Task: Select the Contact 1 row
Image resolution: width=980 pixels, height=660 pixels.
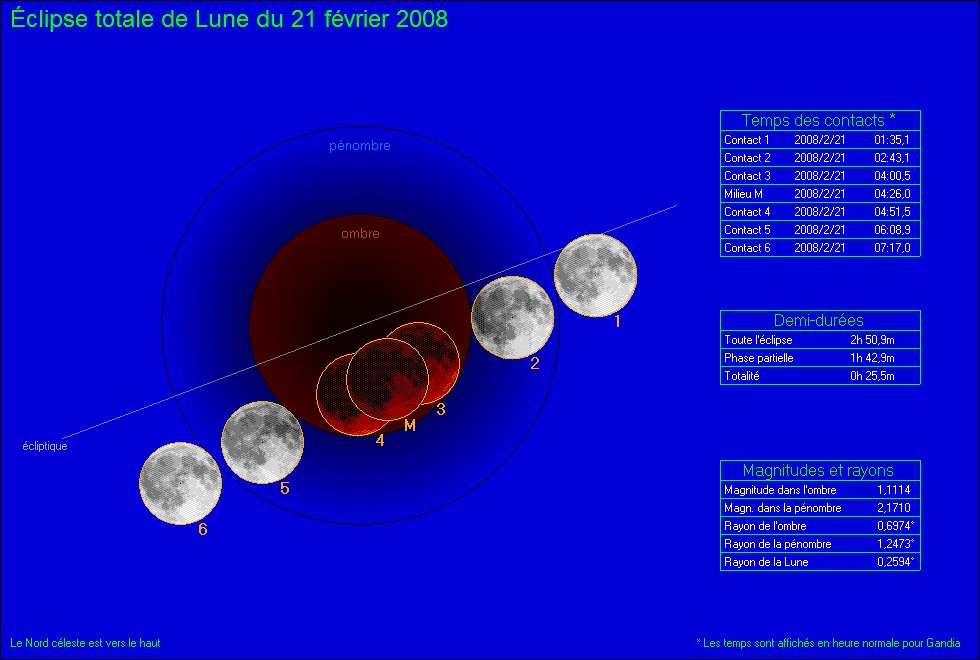Action: (x=819, y=140)
